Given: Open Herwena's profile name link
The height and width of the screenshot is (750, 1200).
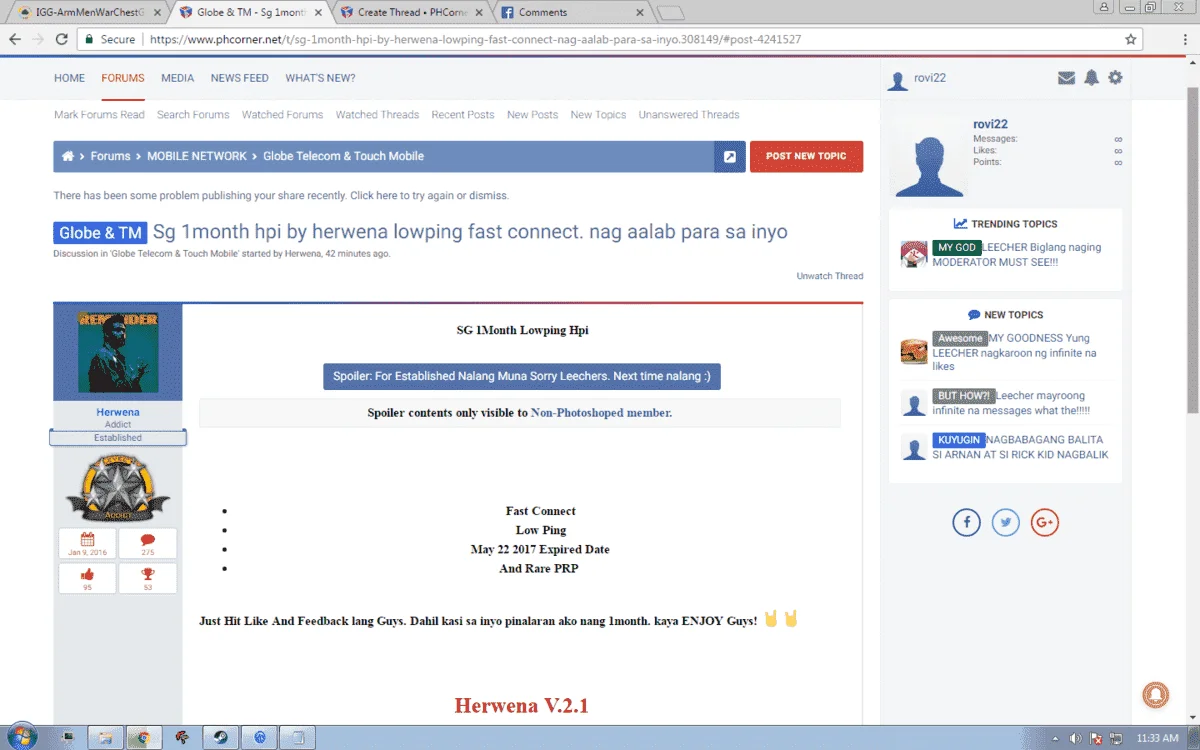Looking at the screenshot, I should tap(118, 412).
